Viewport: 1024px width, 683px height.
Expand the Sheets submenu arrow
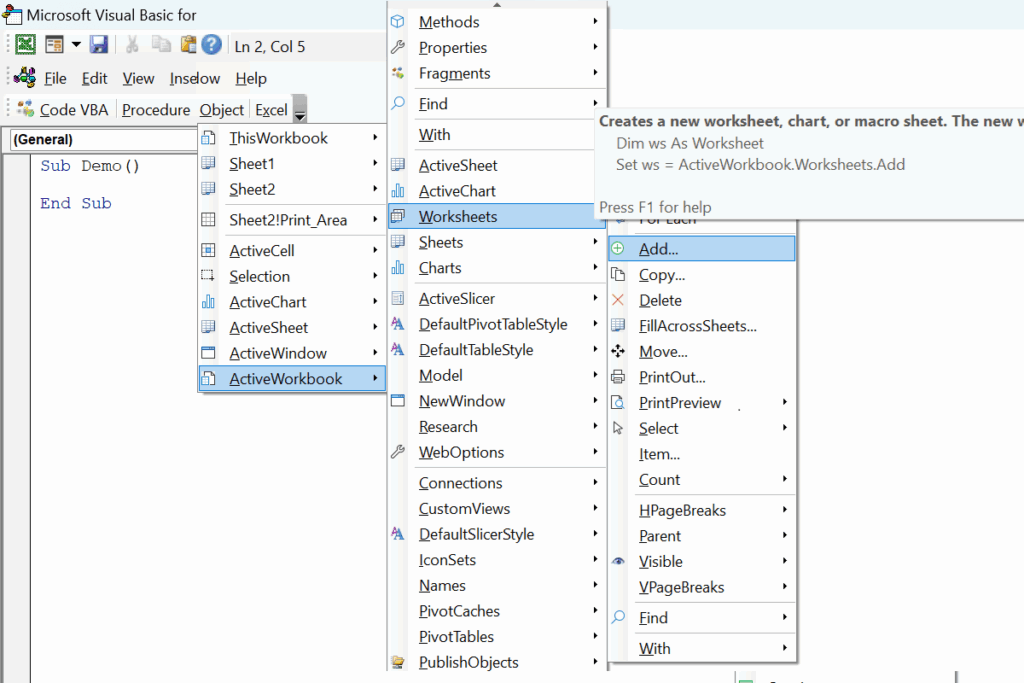pos(596,242)
